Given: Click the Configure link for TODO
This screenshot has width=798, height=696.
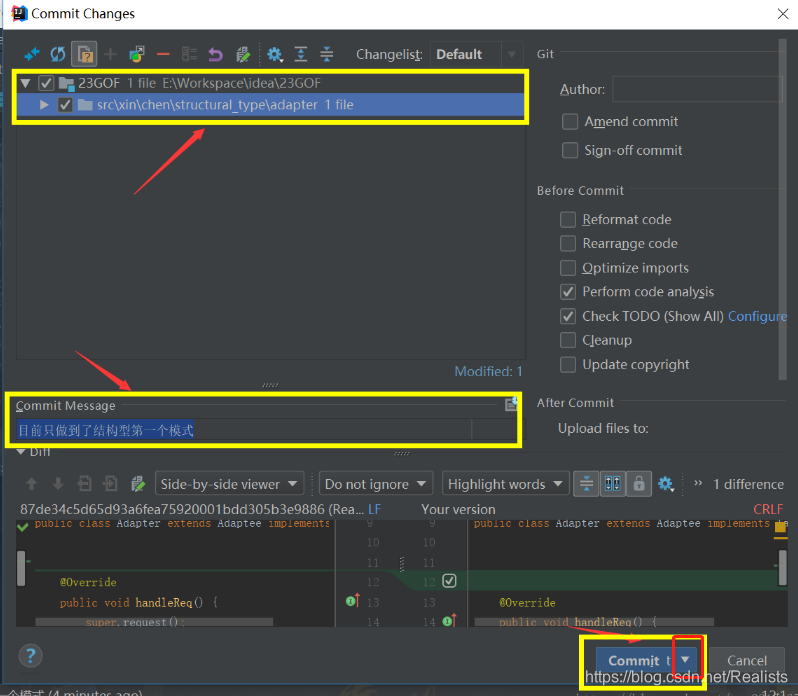Looking at the screenshot, I should pyautogui.click(x=757, y=316).
